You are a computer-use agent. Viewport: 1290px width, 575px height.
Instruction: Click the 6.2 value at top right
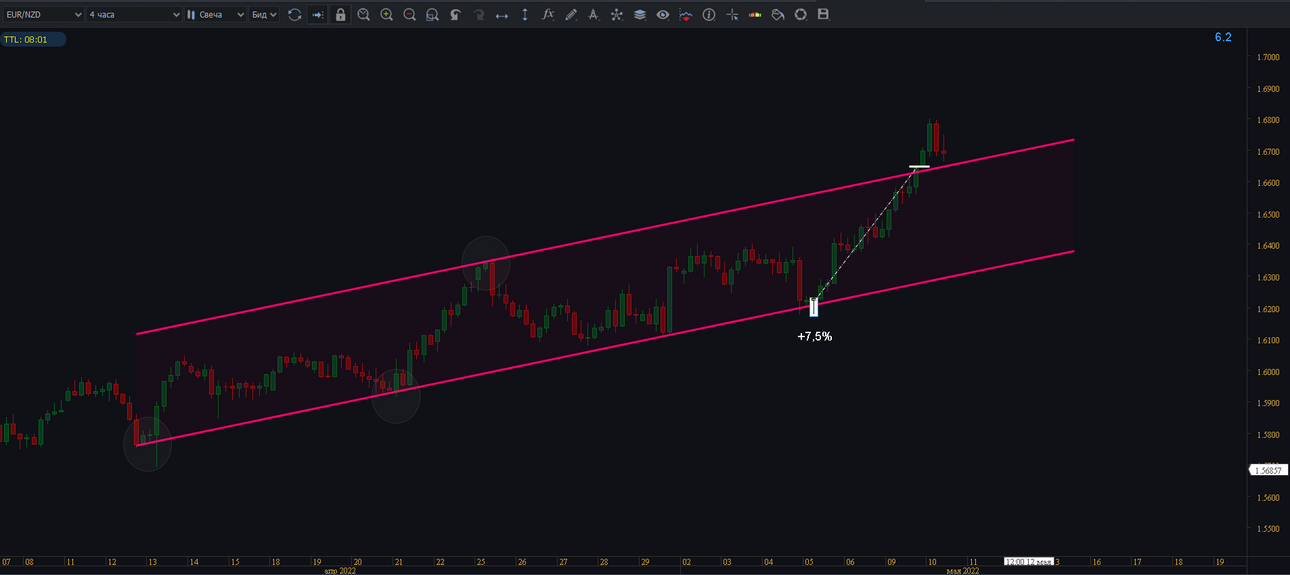tap(1223, 37)
